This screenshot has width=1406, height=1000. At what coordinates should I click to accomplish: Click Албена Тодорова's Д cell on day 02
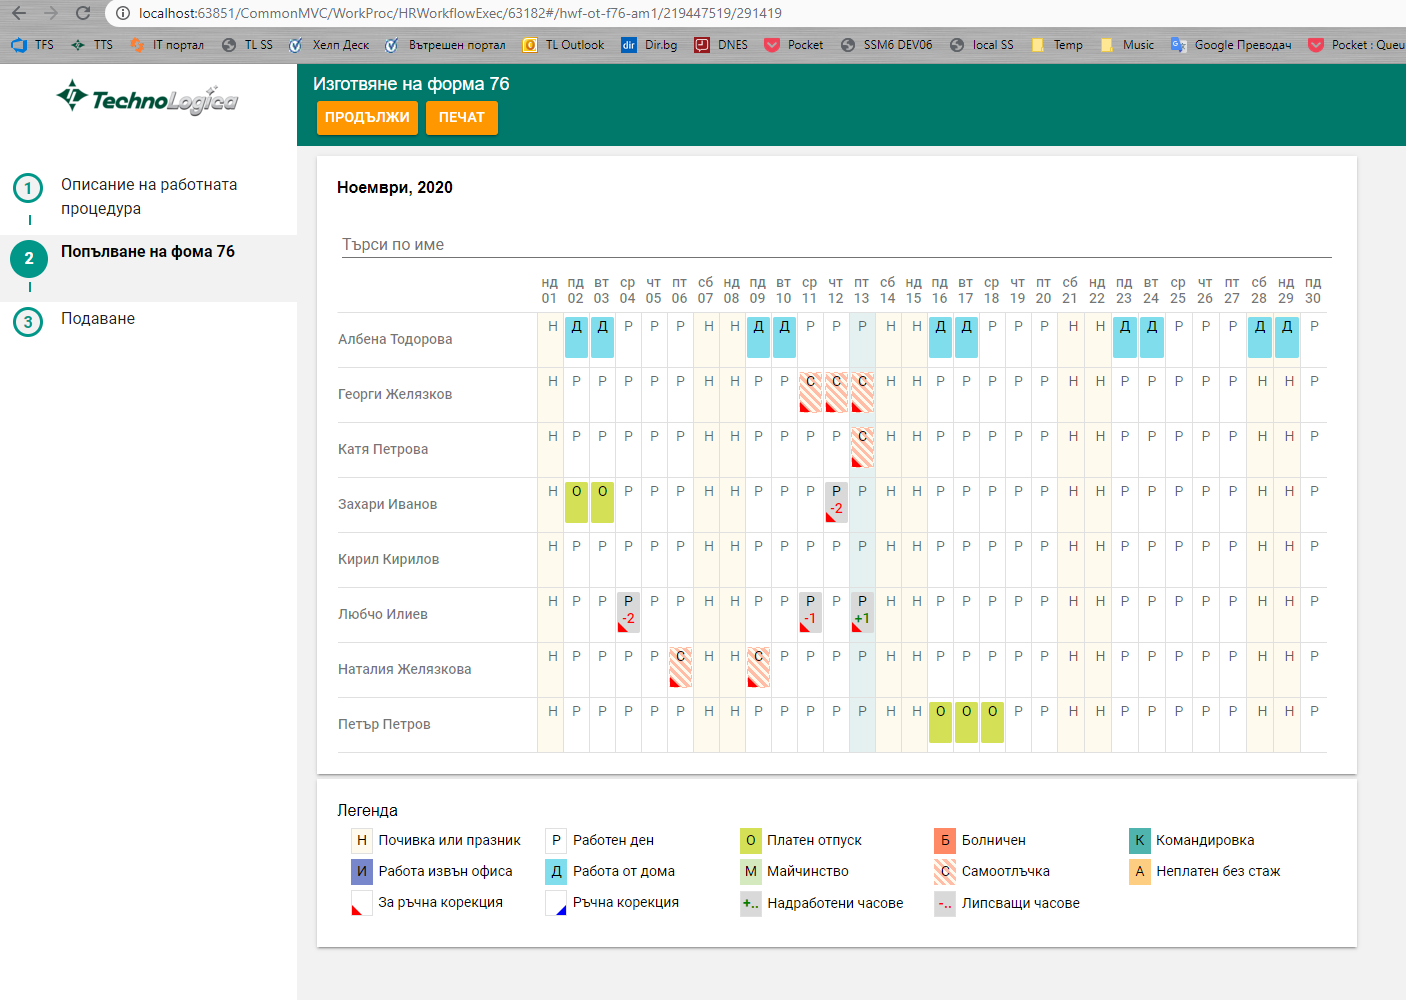pos(576,337)
